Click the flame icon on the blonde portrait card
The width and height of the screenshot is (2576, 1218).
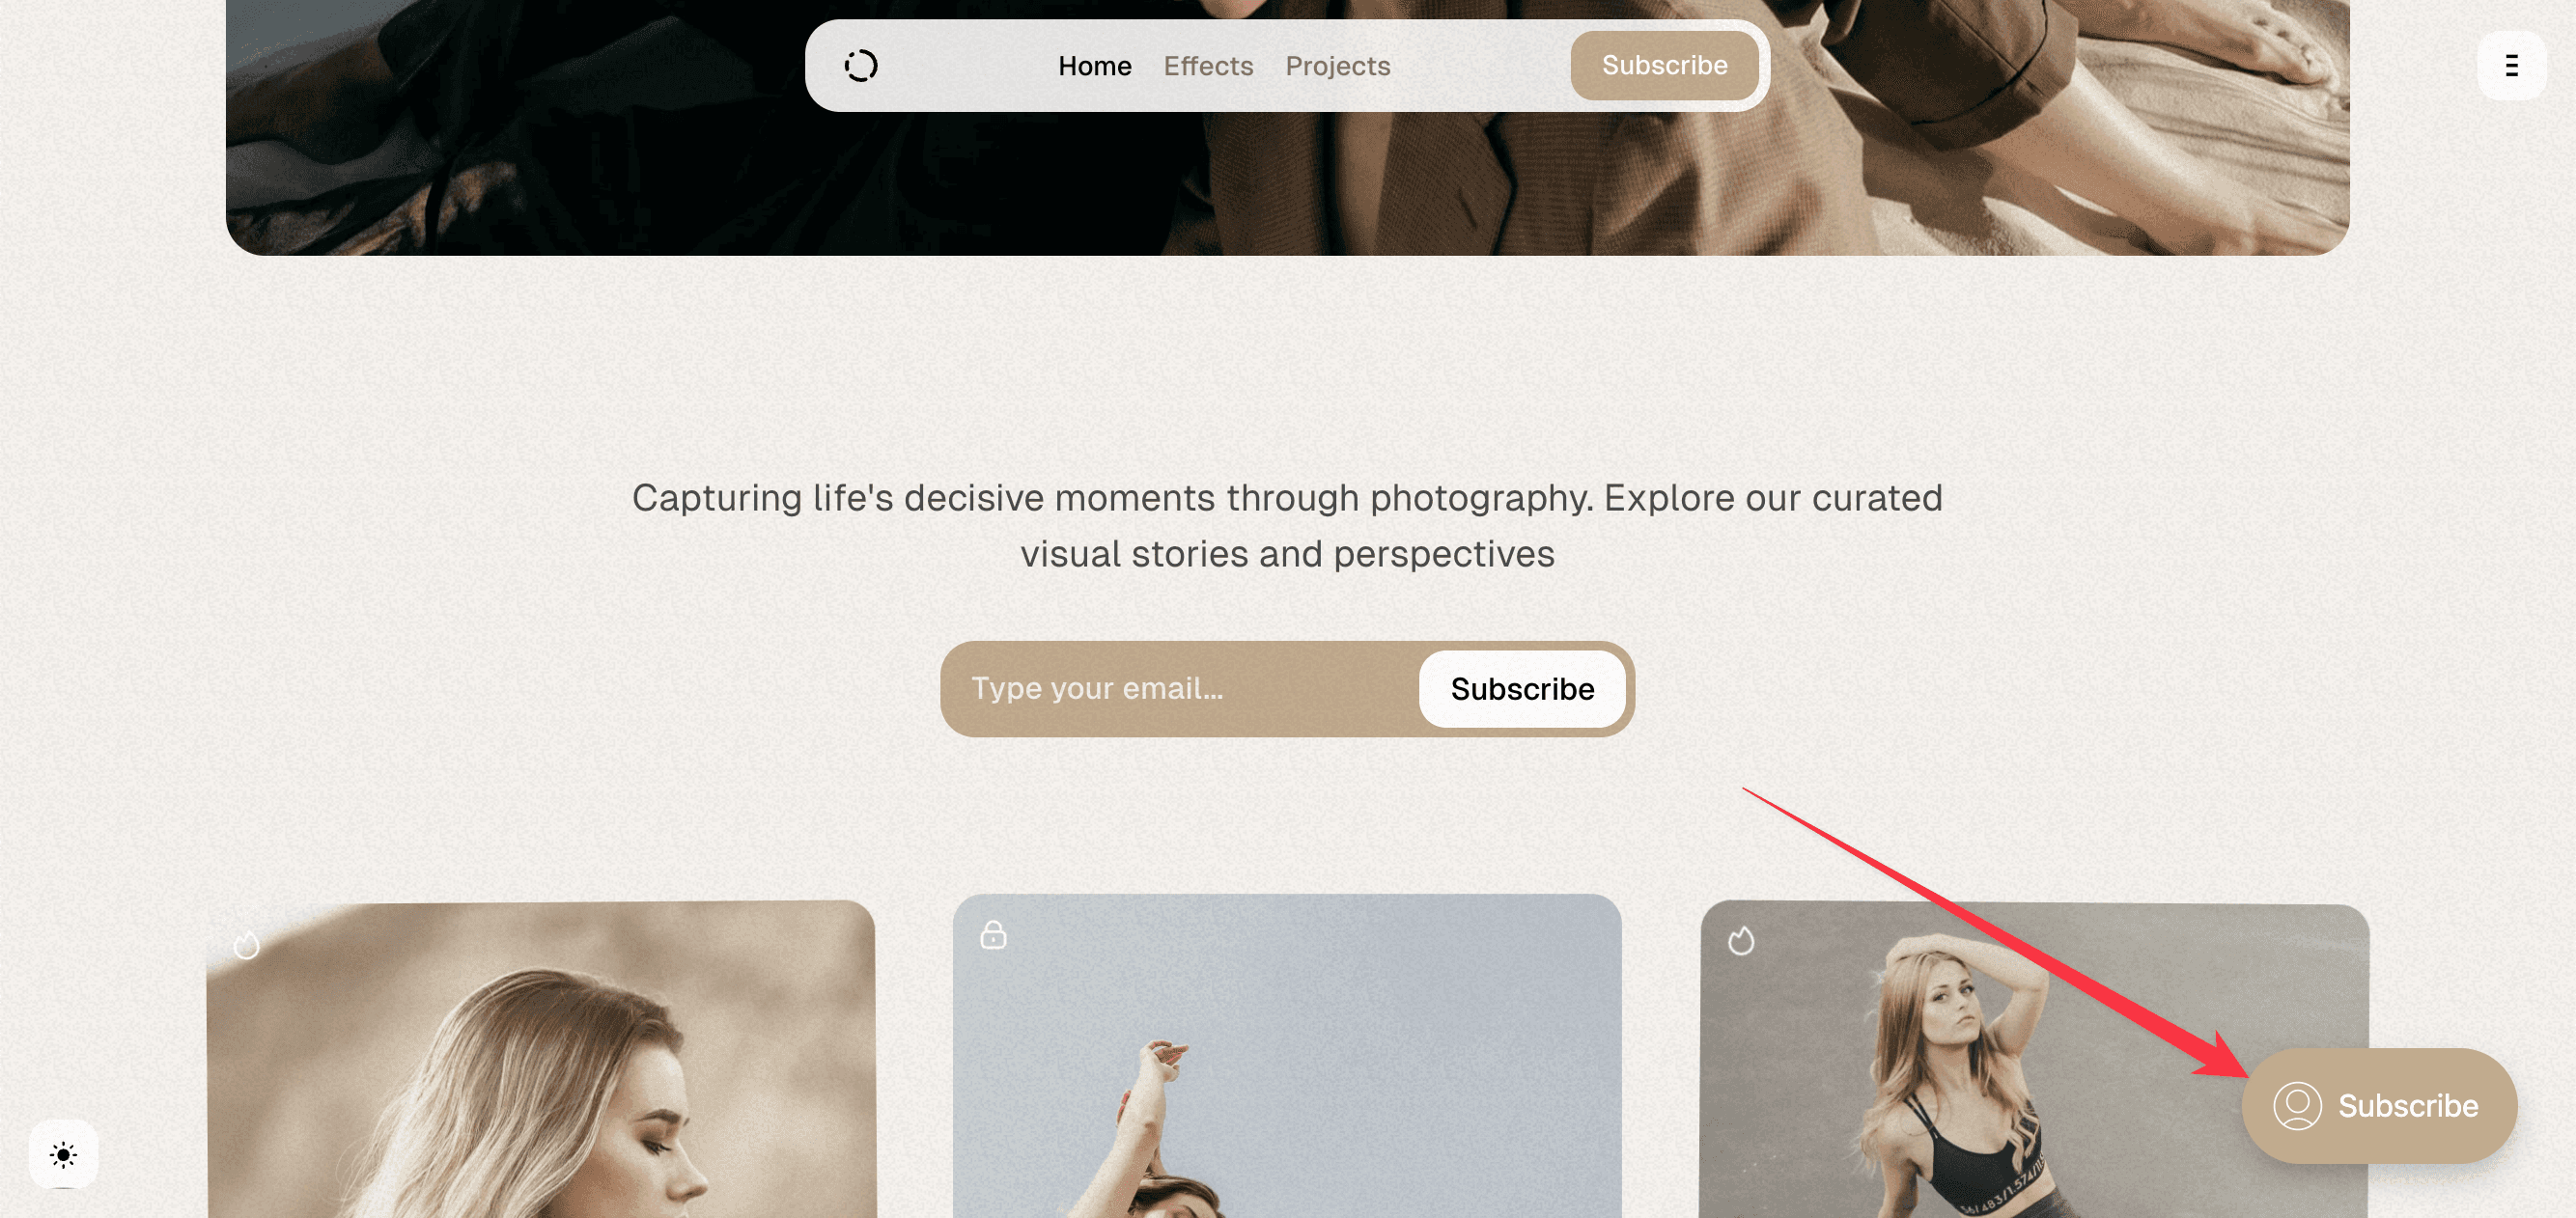click(246, 944)
